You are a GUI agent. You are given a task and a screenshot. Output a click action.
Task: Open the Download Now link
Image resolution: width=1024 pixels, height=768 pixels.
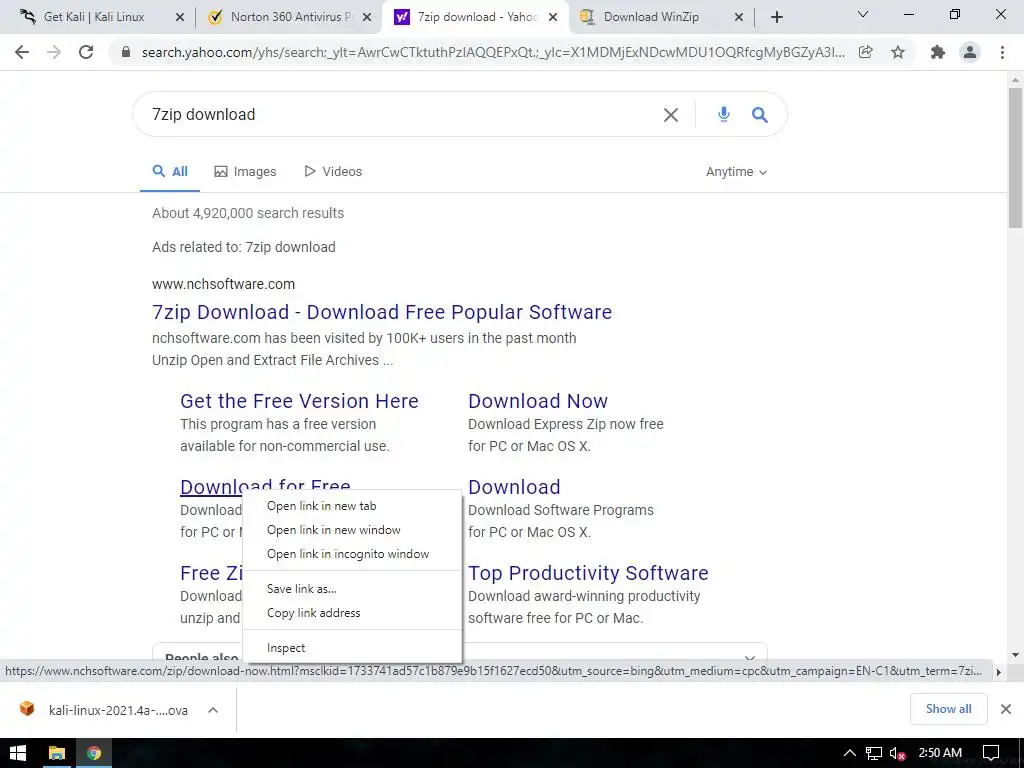coord(538,401)
